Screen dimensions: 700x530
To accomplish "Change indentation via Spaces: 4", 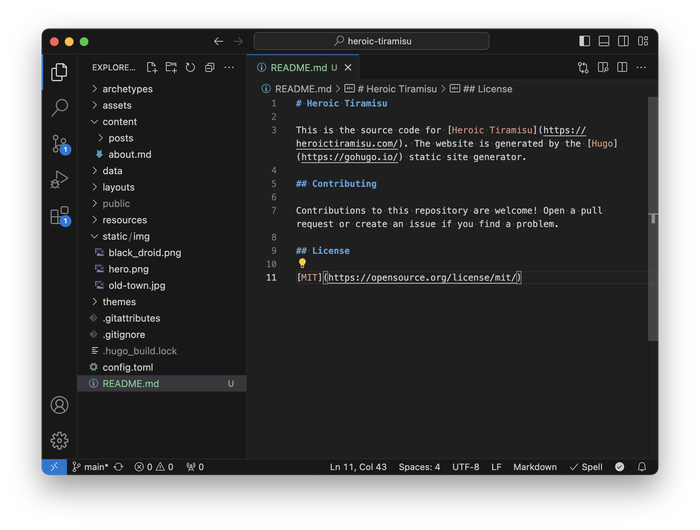I will click(x=419, y=467).
